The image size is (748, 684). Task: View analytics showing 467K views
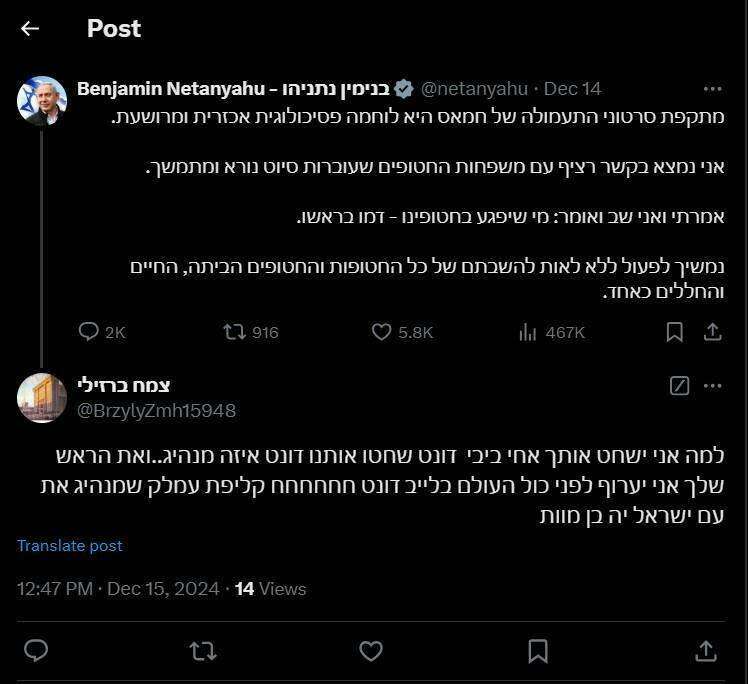tap(528, 332)
